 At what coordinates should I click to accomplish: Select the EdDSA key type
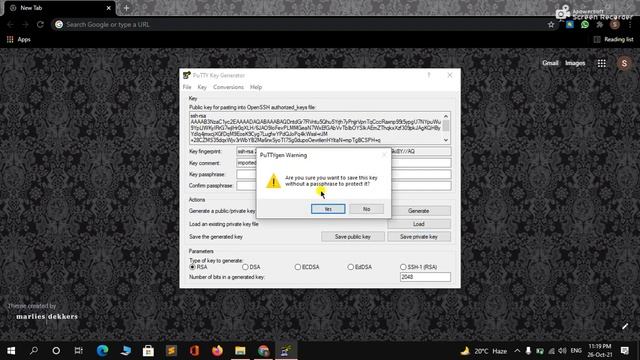coord(360,267)
